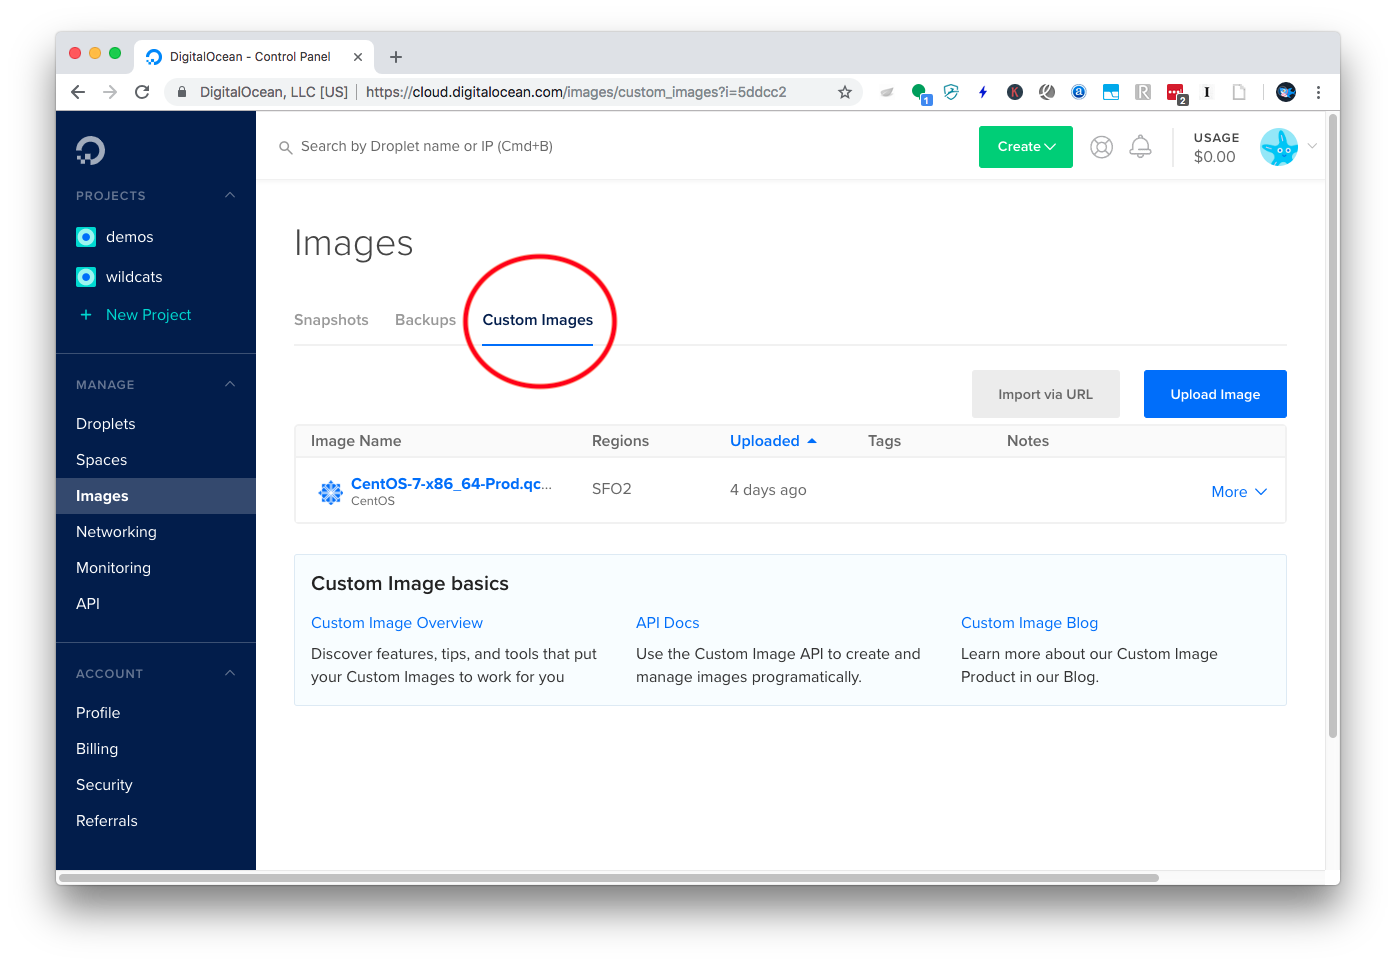Click the demos project icon
Image resolution: width=1396 pixels, height=965 pixels.
pos(86,237)
